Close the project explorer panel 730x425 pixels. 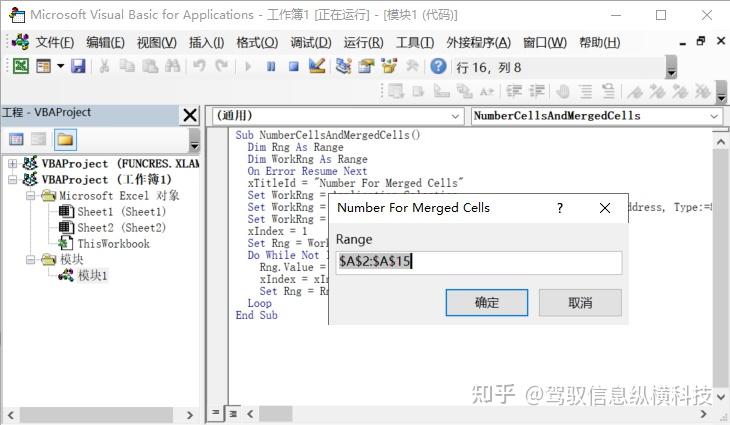coord(190,115)
